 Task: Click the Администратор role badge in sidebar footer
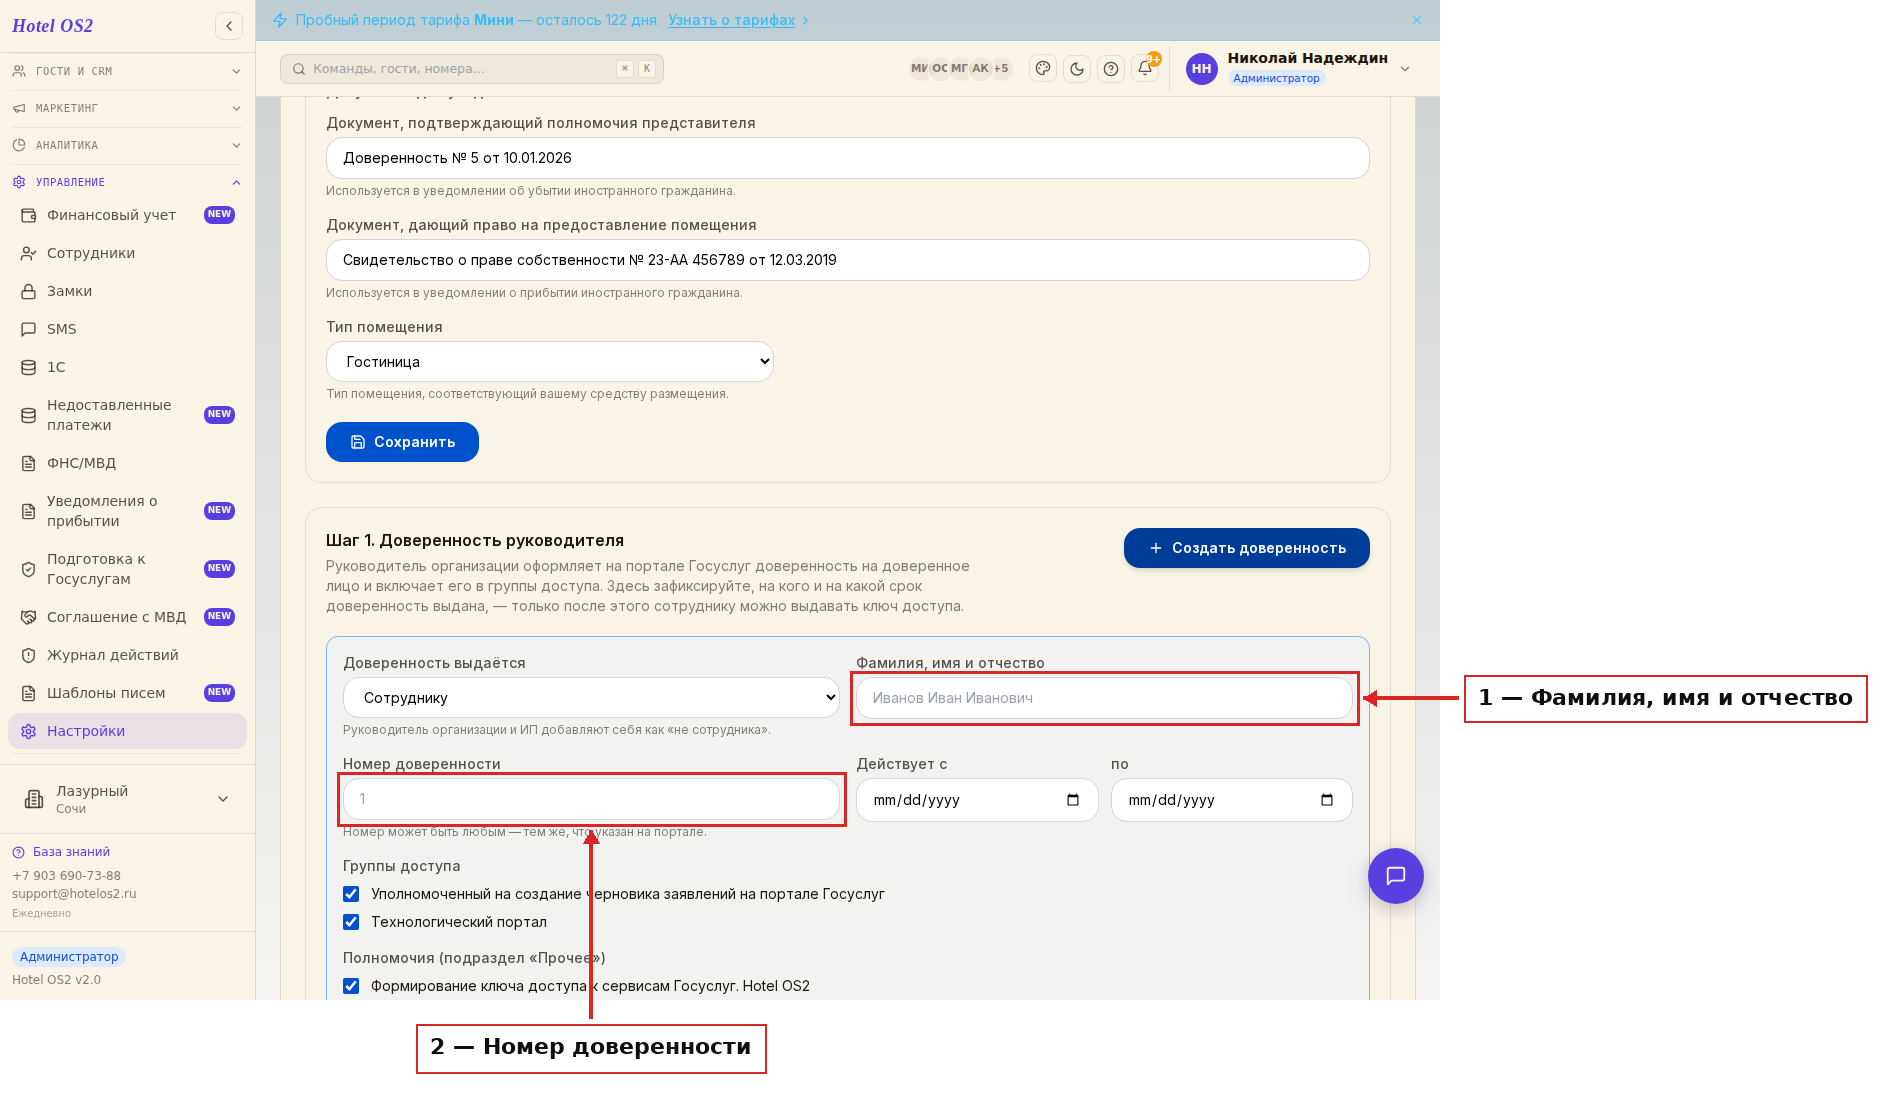click(x=69, y=957)
